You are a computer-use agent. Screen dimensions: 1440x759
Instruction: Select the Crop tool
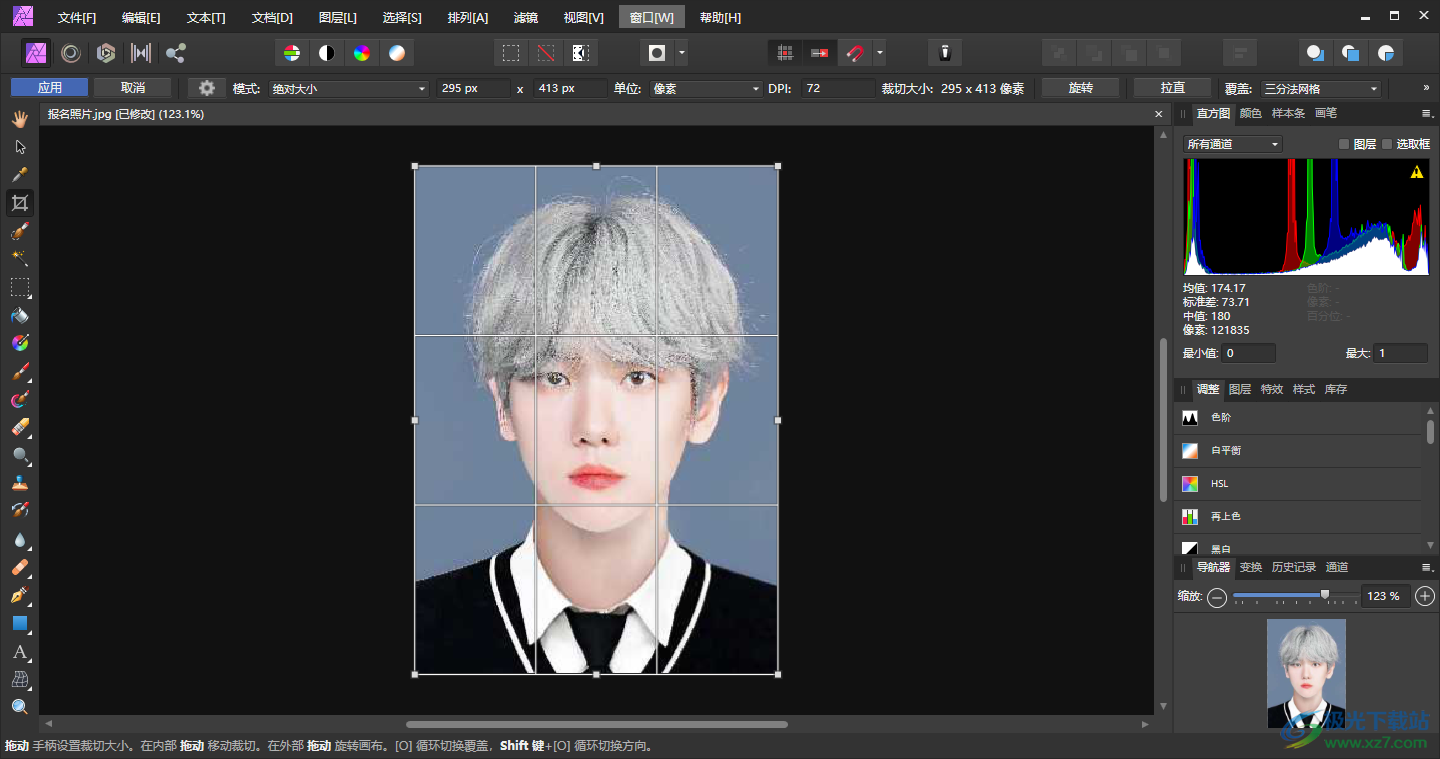(x=19, y=203)
